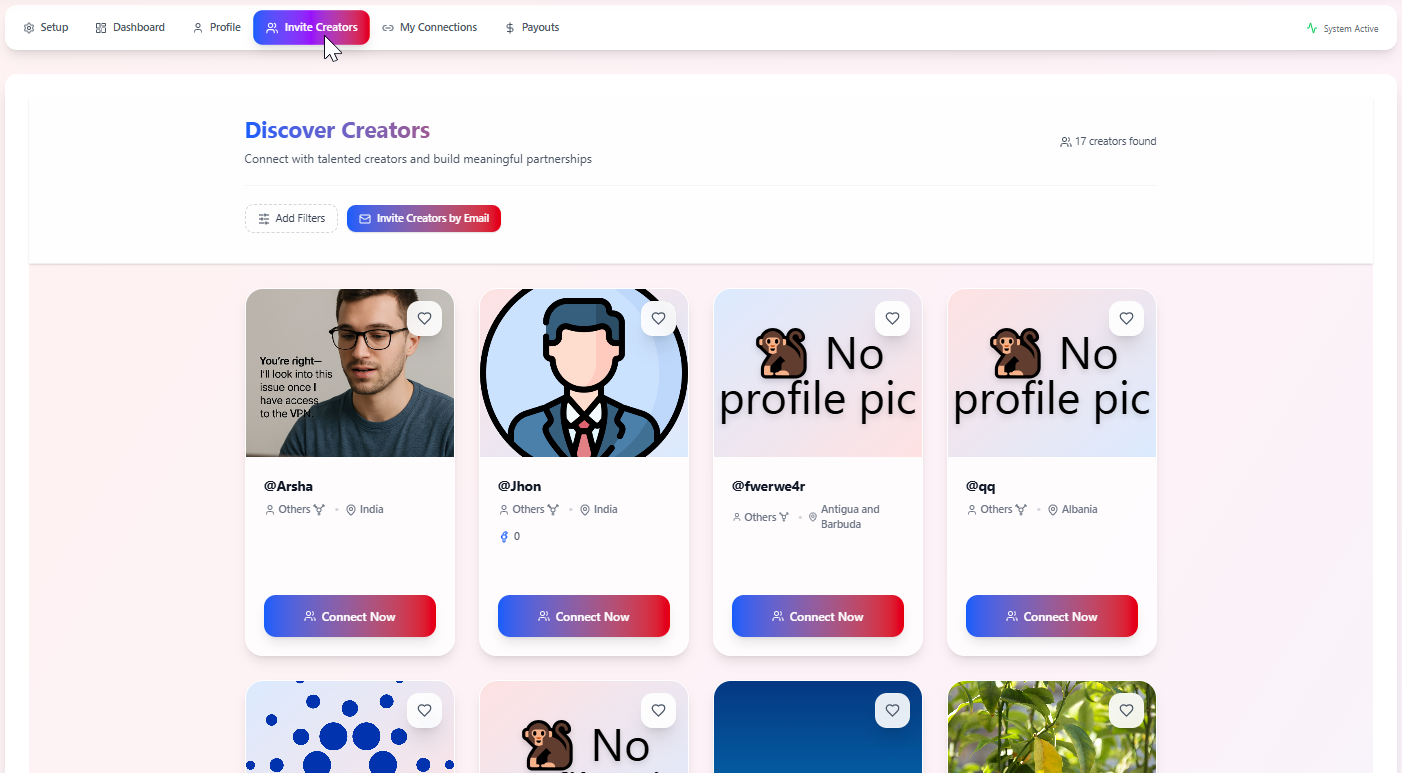Connect Now with @Arsha
Screen dimensions: 1402x773
(350, 616)
